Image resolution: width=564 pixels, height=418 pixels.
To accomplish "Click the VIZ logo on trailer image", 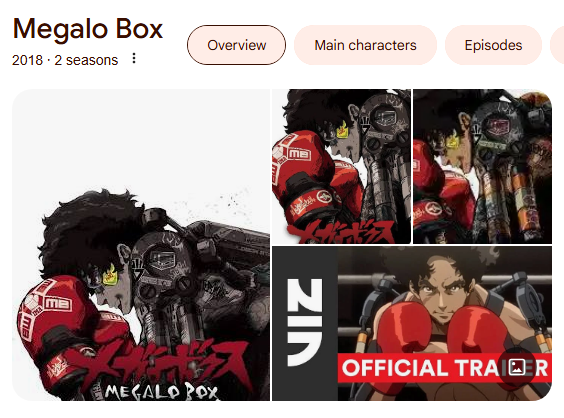I will pos(305,323).
